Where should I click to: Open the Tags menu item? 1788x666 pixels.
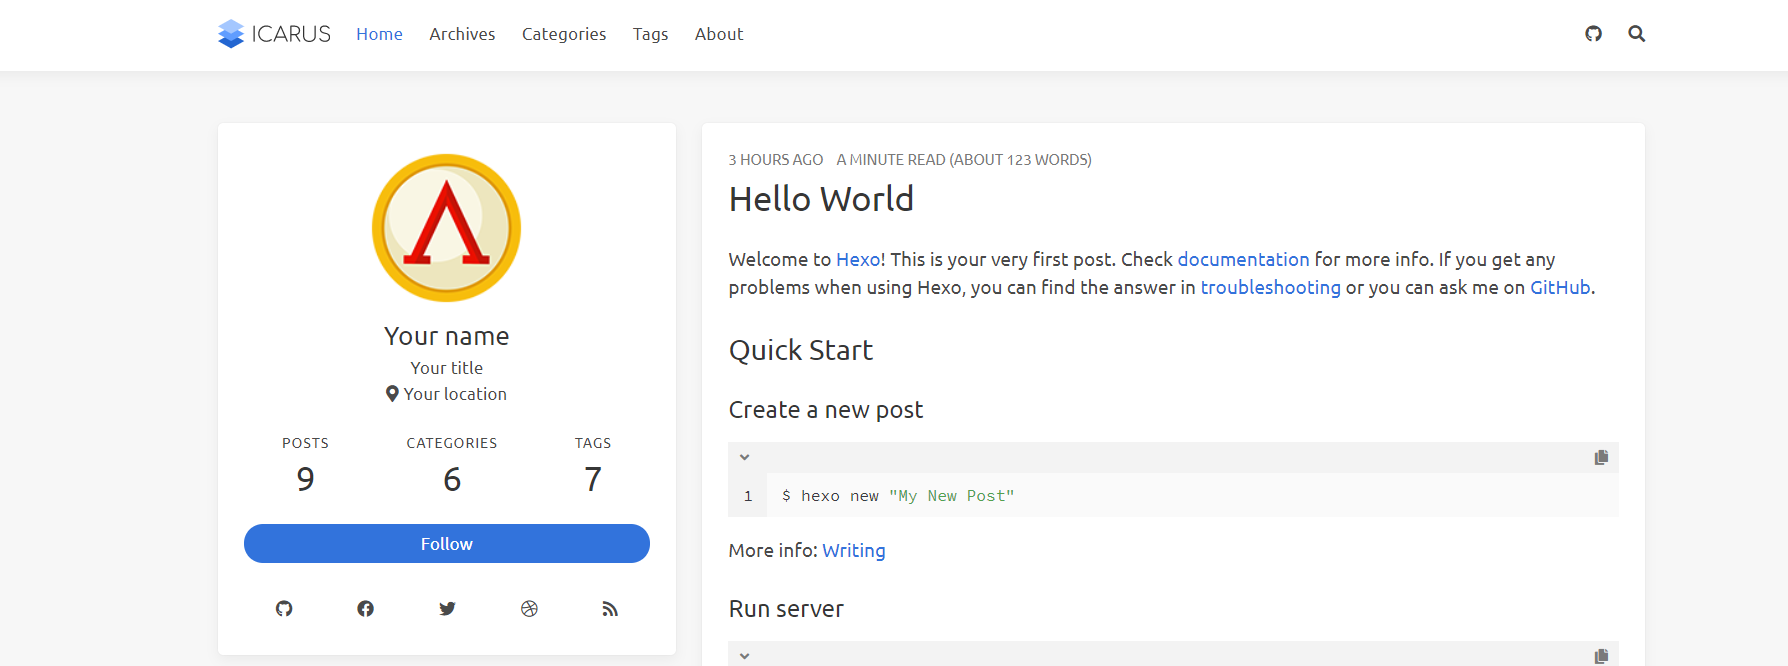[650, 34]
